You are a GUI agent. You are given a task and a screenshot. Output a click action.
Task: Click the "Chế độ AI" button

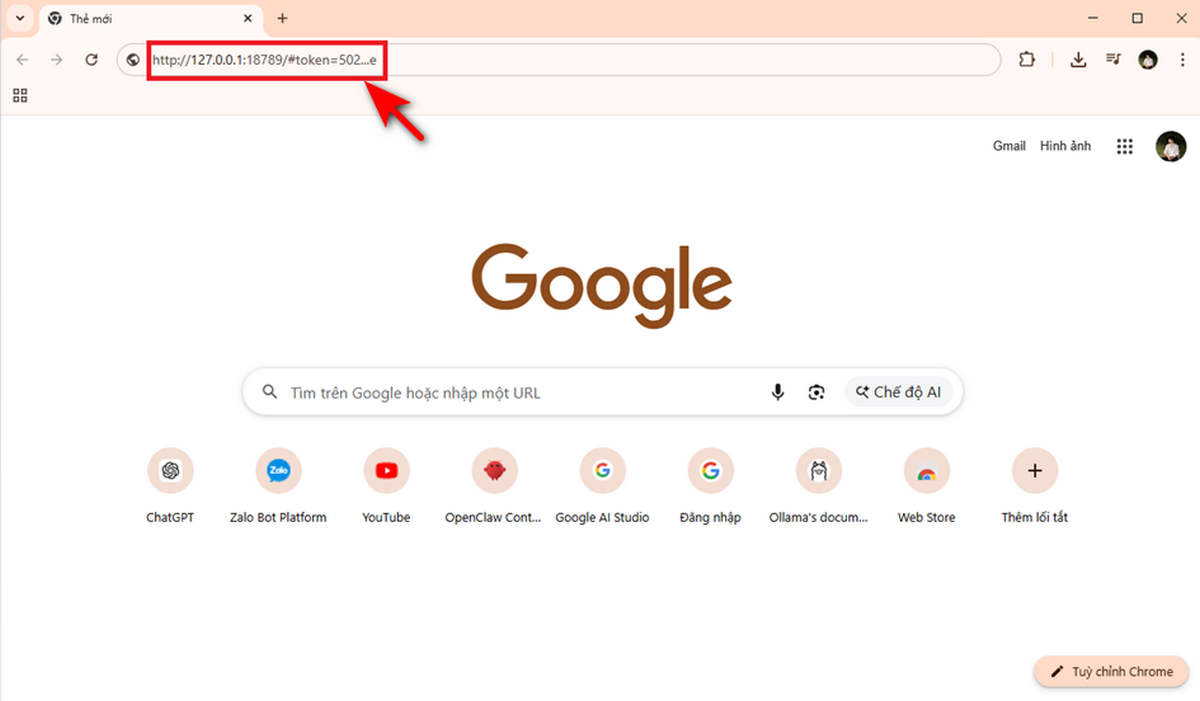point(898,393)
